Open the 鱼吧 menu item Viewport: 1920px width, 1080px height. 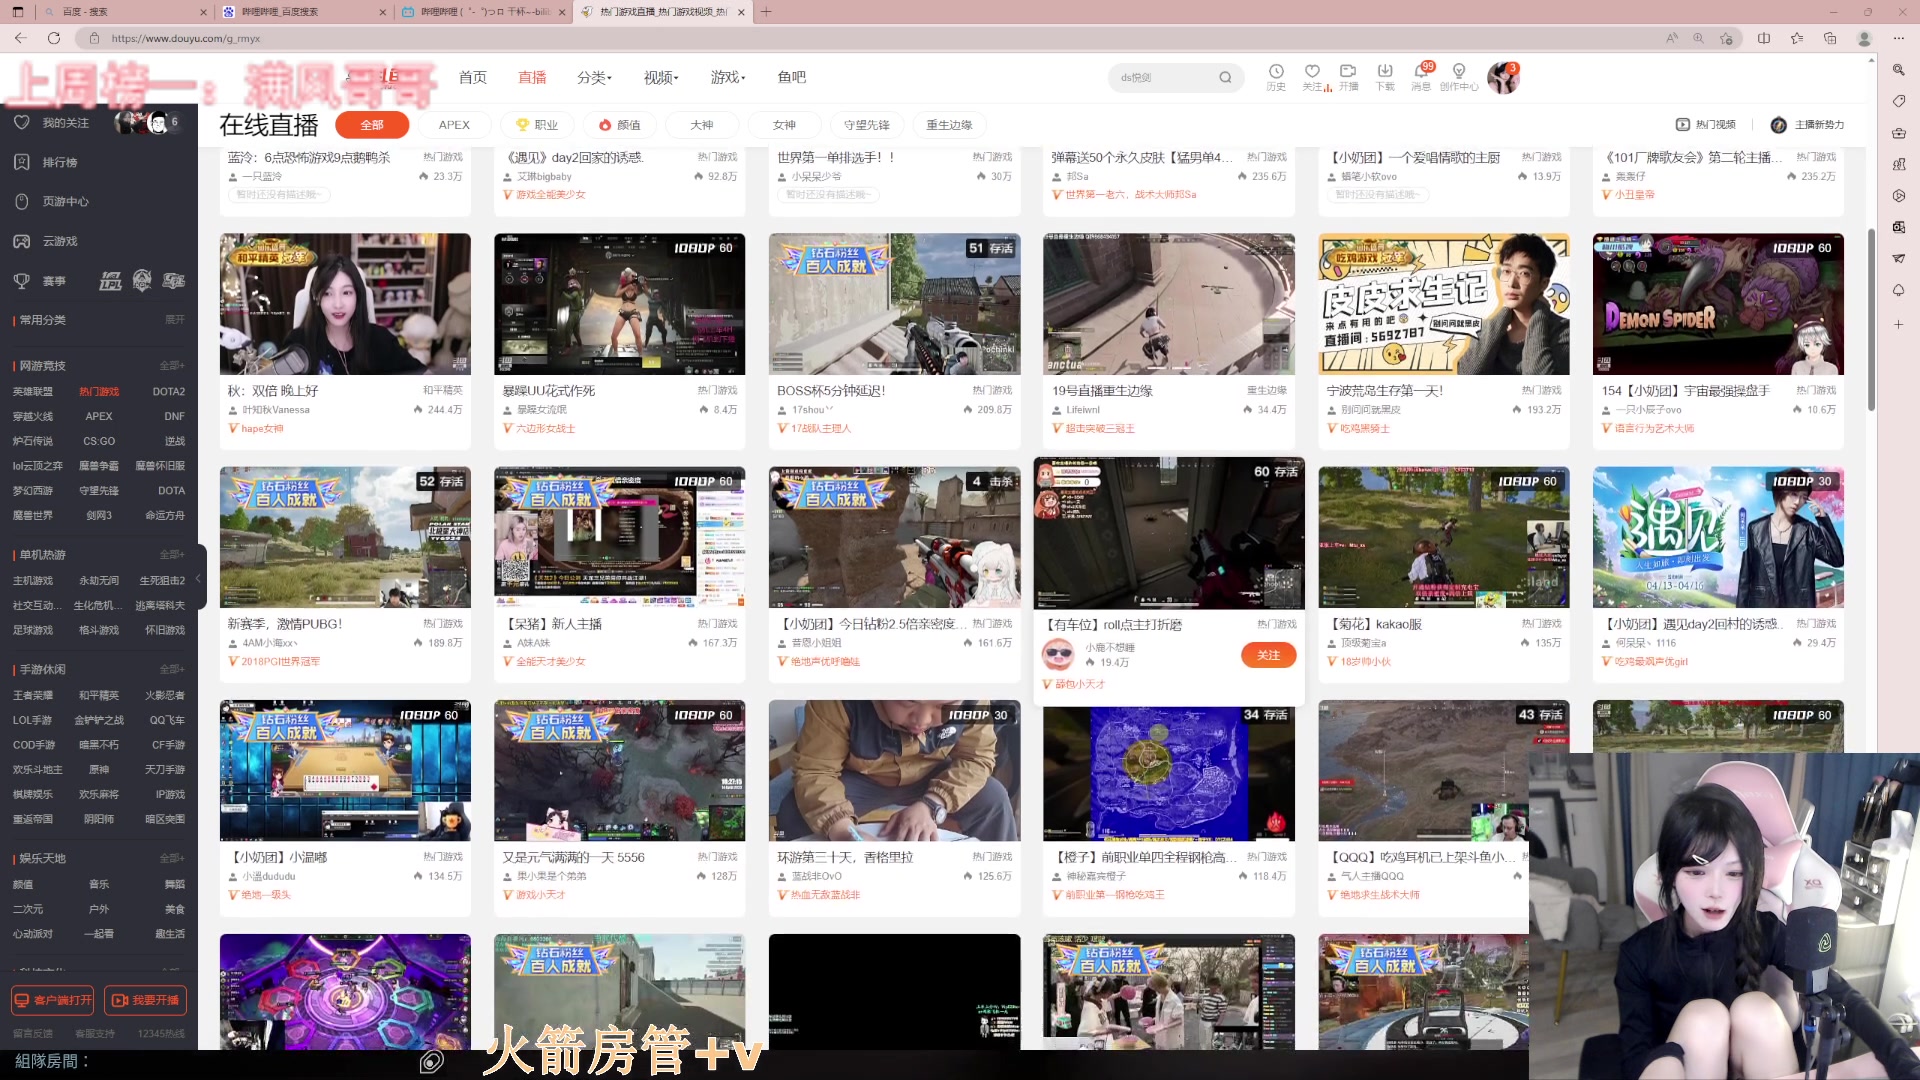(791, 77)
